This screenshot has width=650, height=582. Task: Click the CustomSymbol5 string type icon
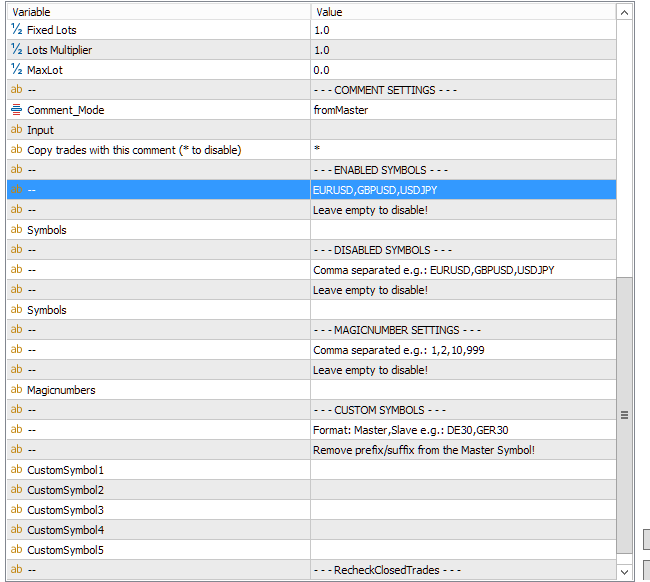point(16,550)
